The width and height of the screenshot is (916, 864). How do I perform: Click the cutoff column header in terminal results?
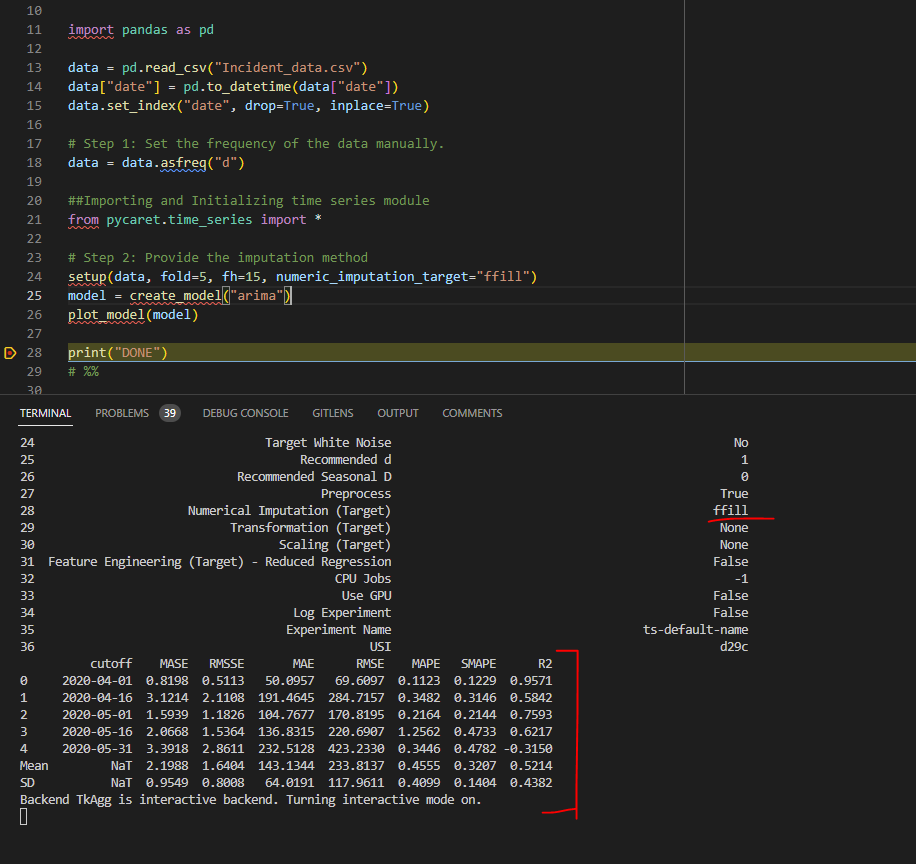point(111,662)
